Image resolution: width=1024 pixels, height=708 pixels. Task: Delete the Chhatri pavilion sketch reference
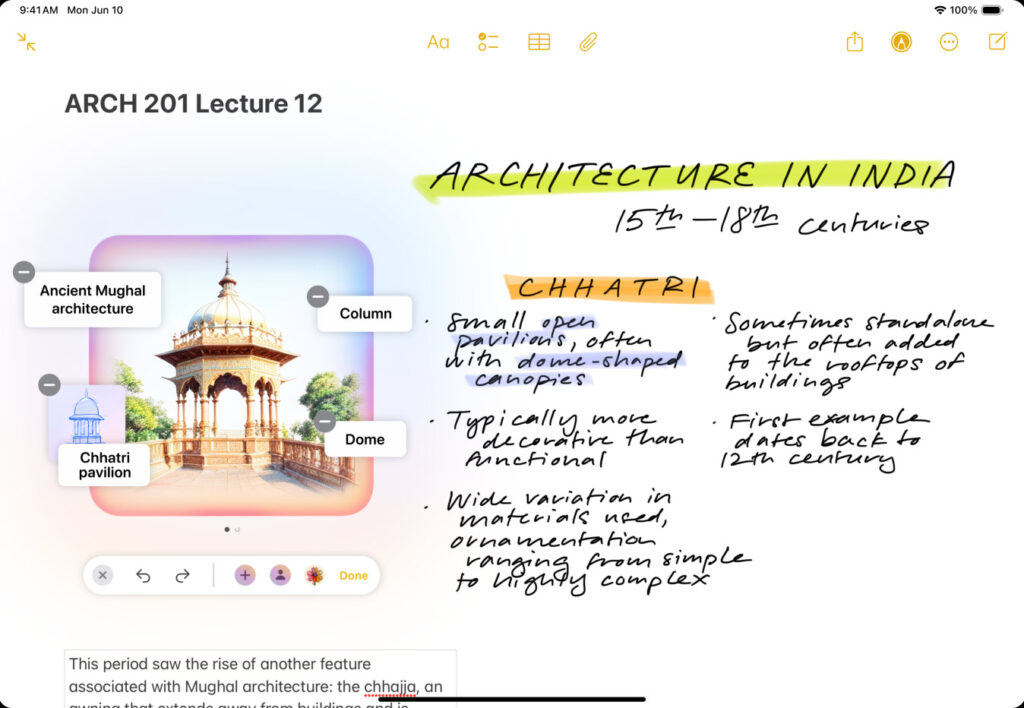tap(49, 385)
